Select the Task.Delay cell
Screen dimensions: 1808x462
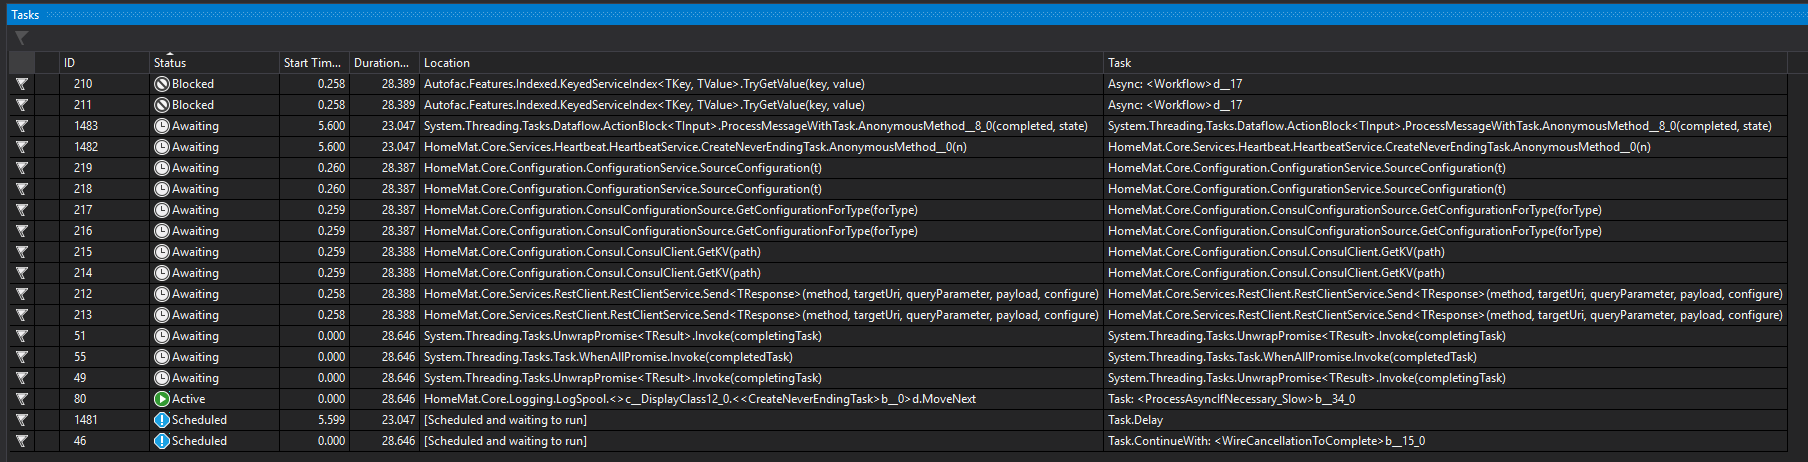coord(1445,420)
